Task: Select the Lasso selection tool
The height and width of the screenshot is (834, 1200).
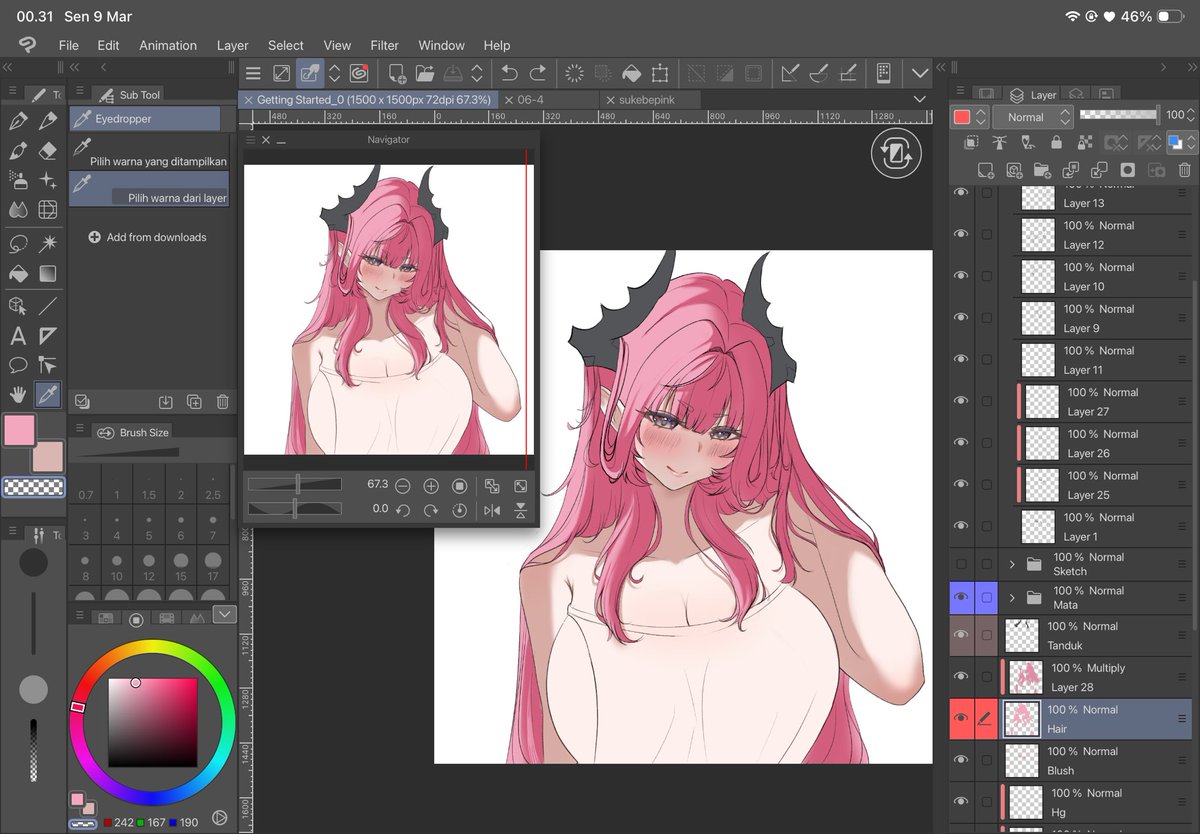Action: pos(17,243)
